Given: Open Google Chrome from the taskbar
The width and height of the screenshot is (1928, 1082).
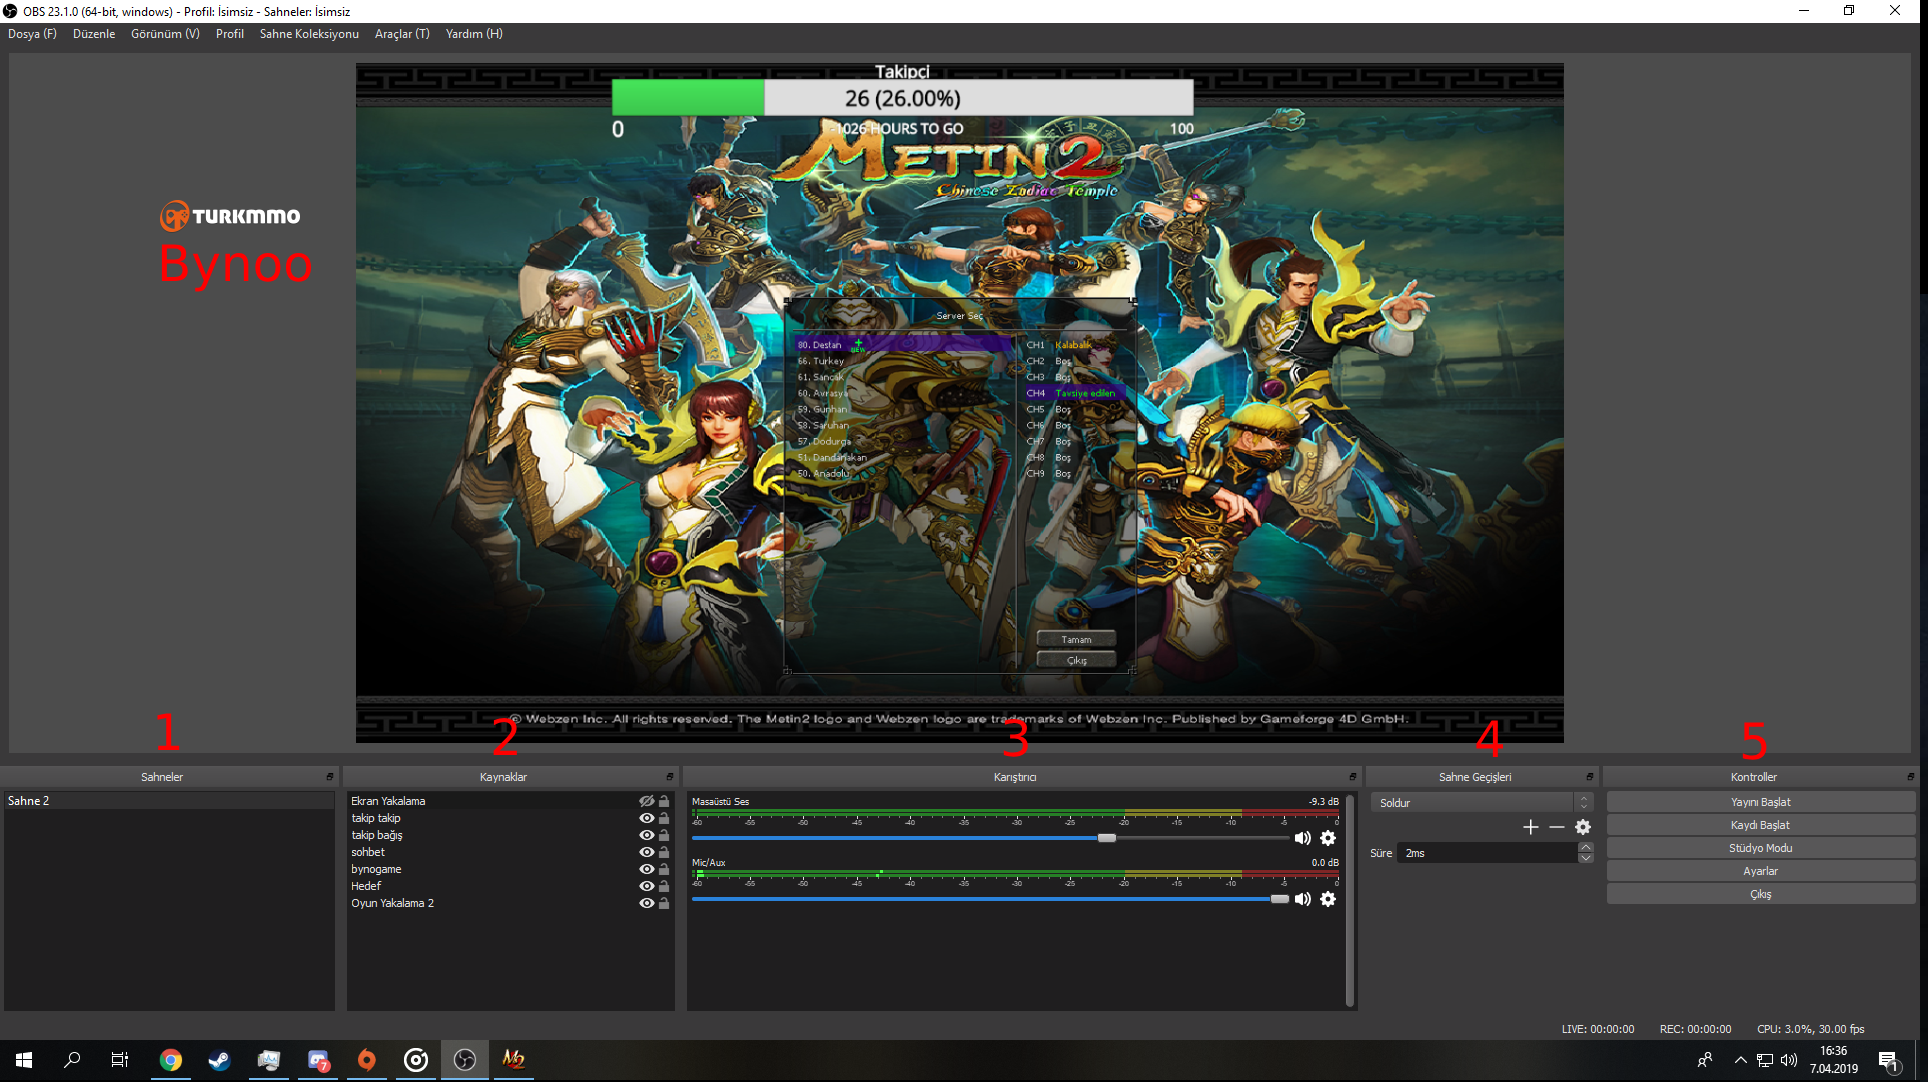Looking at the screenshot, I should pyautogui.click(x=171, y=1060).
